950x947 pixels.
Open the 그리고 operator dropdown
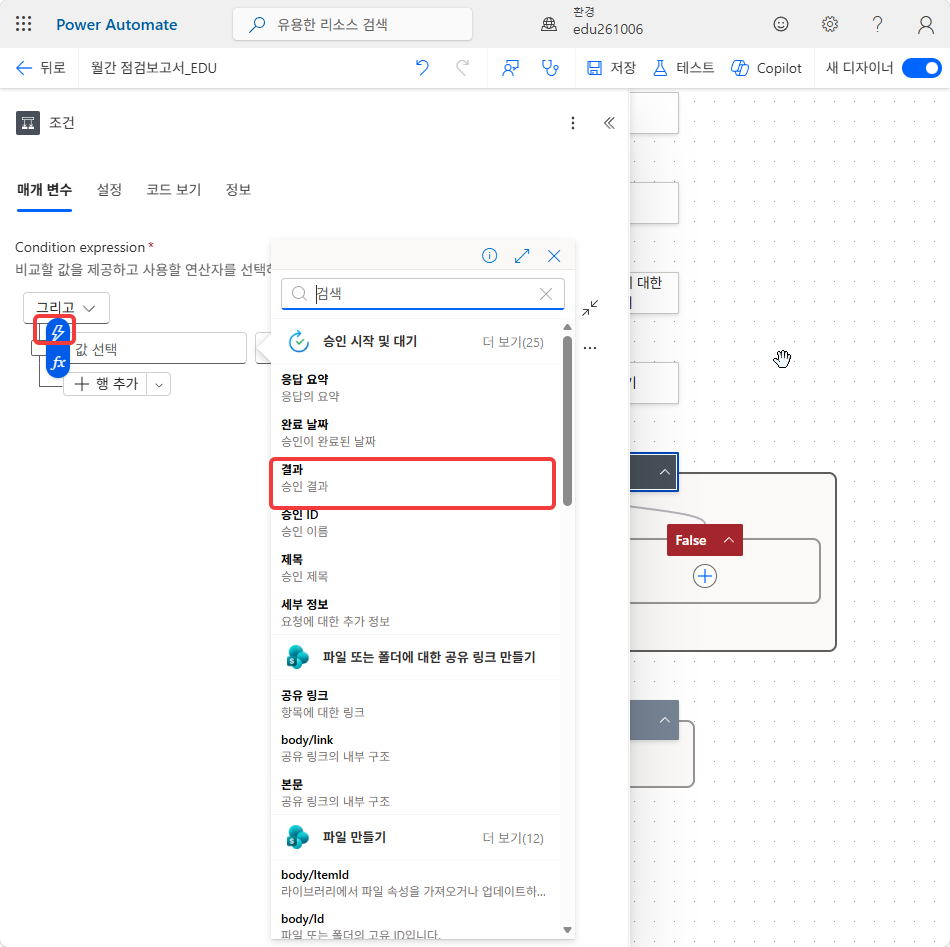click(66, 308)
